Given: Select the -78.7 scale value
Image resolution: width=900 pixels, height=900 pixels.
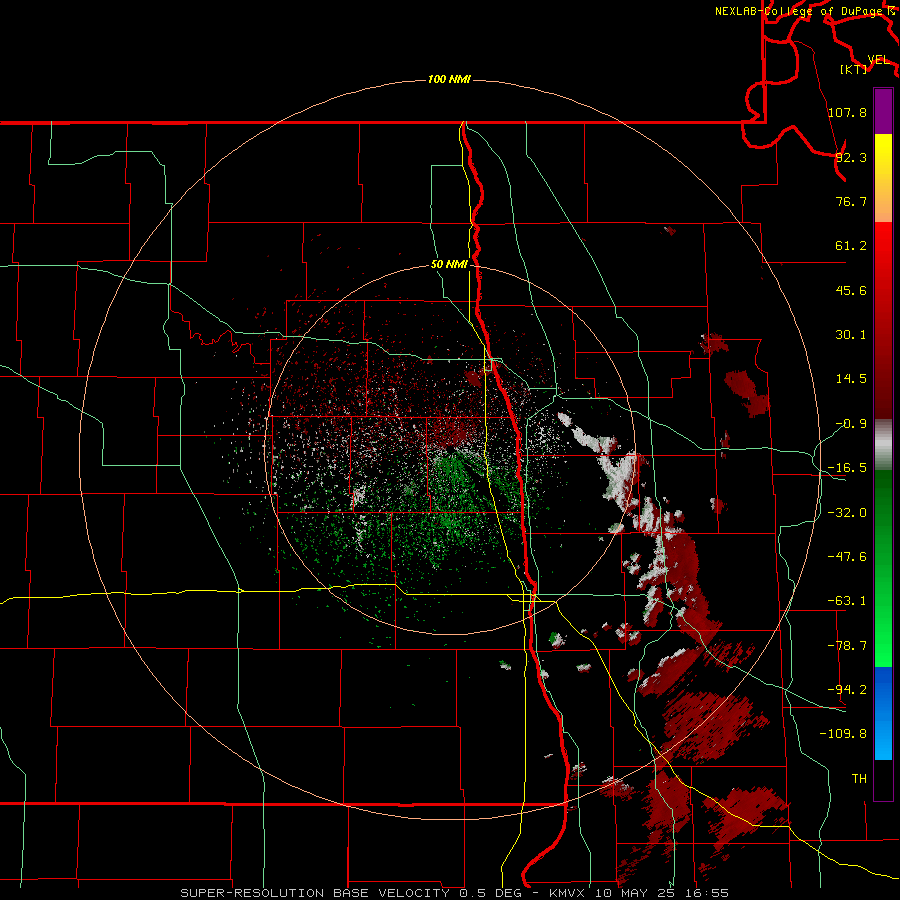Looking at the screenshot, I should (847, 646).
